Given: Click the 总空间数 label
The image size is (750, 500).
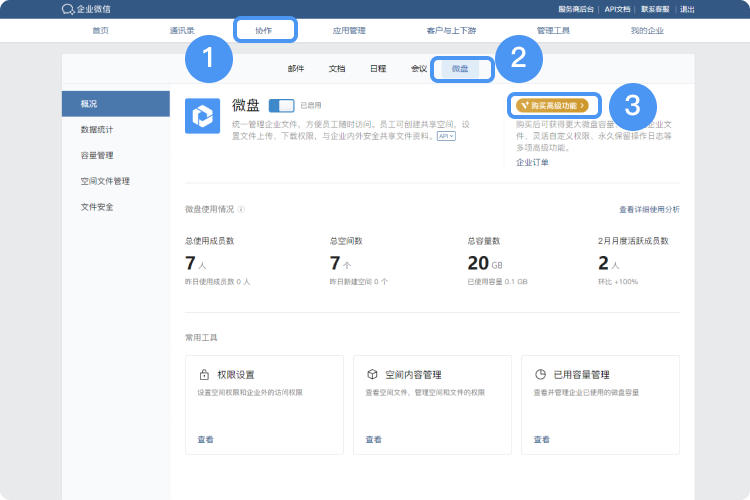Looking at the screenshot, I should point(346,241).
